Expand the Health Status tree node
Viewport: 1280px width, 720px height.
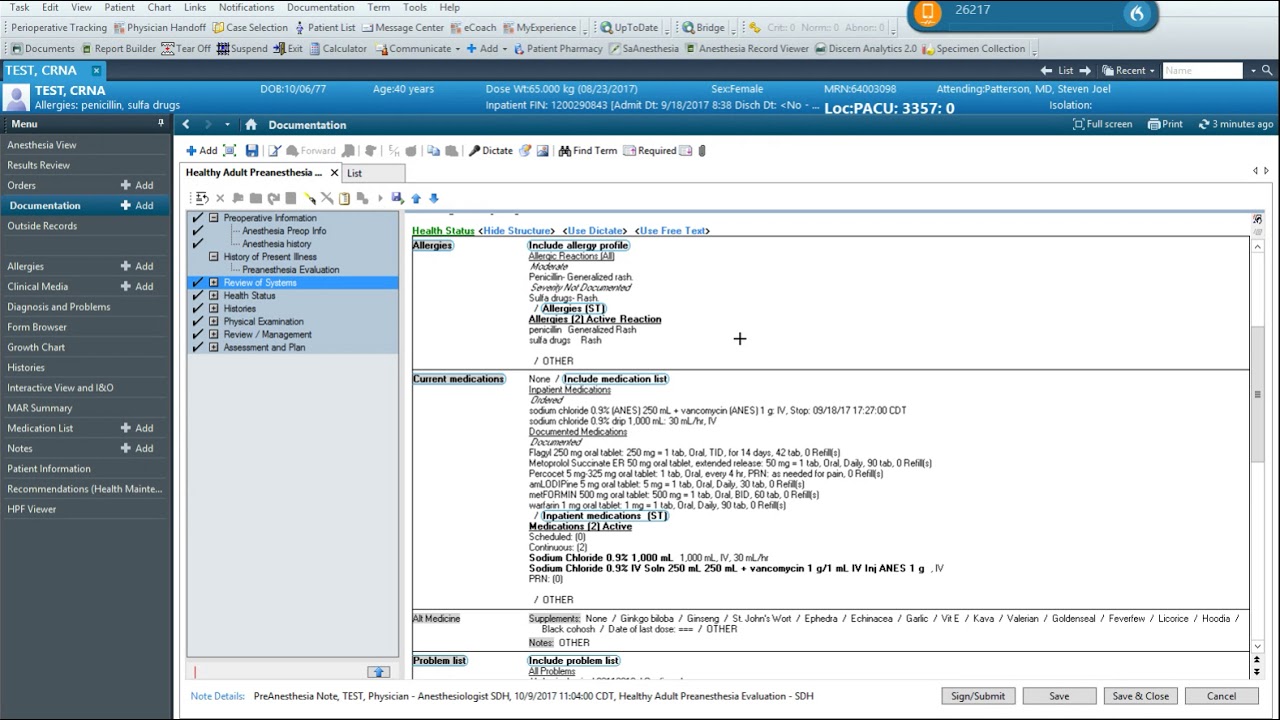pyautogui.click(x=213, y=296)
